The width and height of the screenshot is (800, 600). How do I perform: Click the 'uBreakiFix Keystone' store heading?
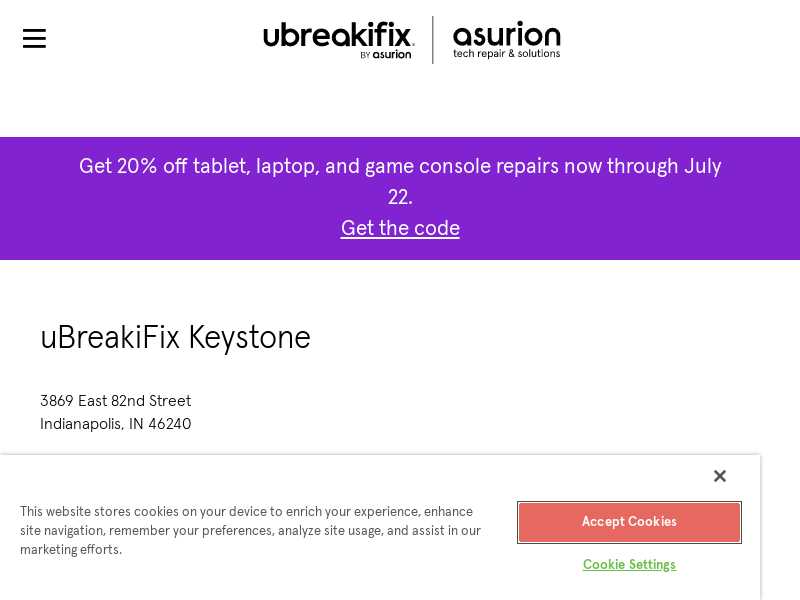coord(175,337)
